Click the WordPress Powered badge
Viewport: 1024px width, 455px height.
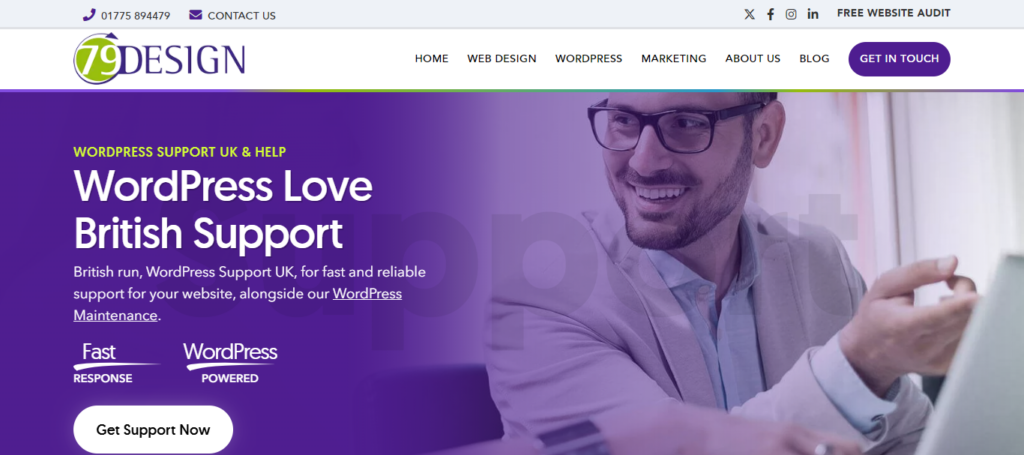click(230, 364)
